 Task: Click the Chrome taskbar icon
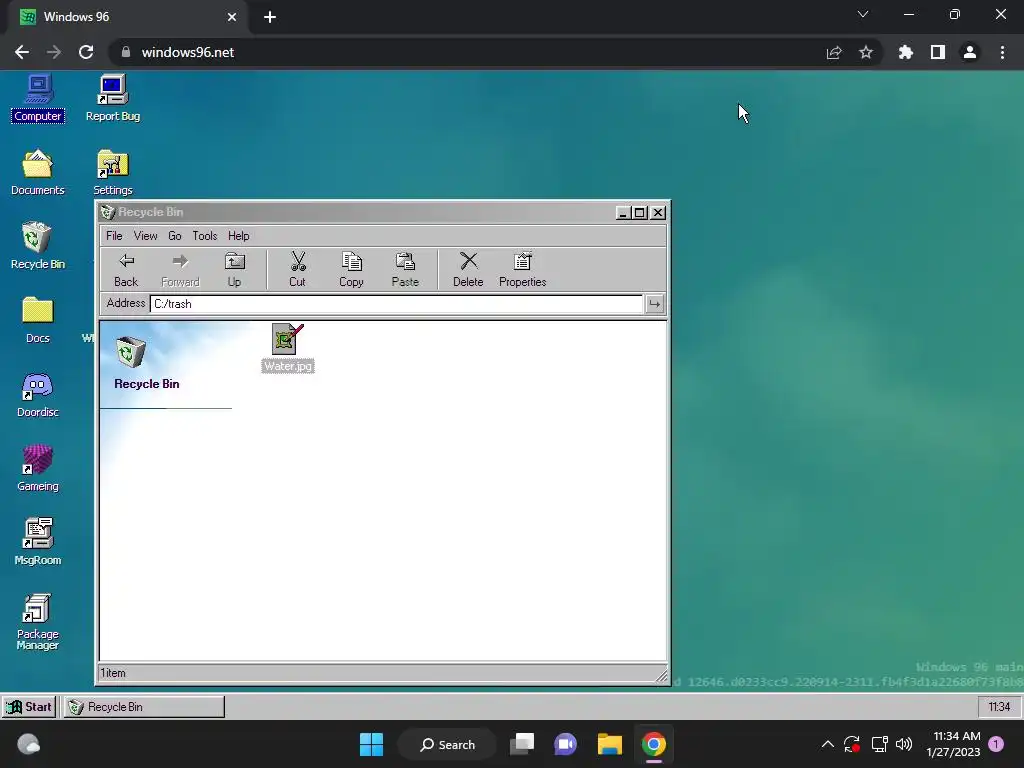click(x=654, y=744)
